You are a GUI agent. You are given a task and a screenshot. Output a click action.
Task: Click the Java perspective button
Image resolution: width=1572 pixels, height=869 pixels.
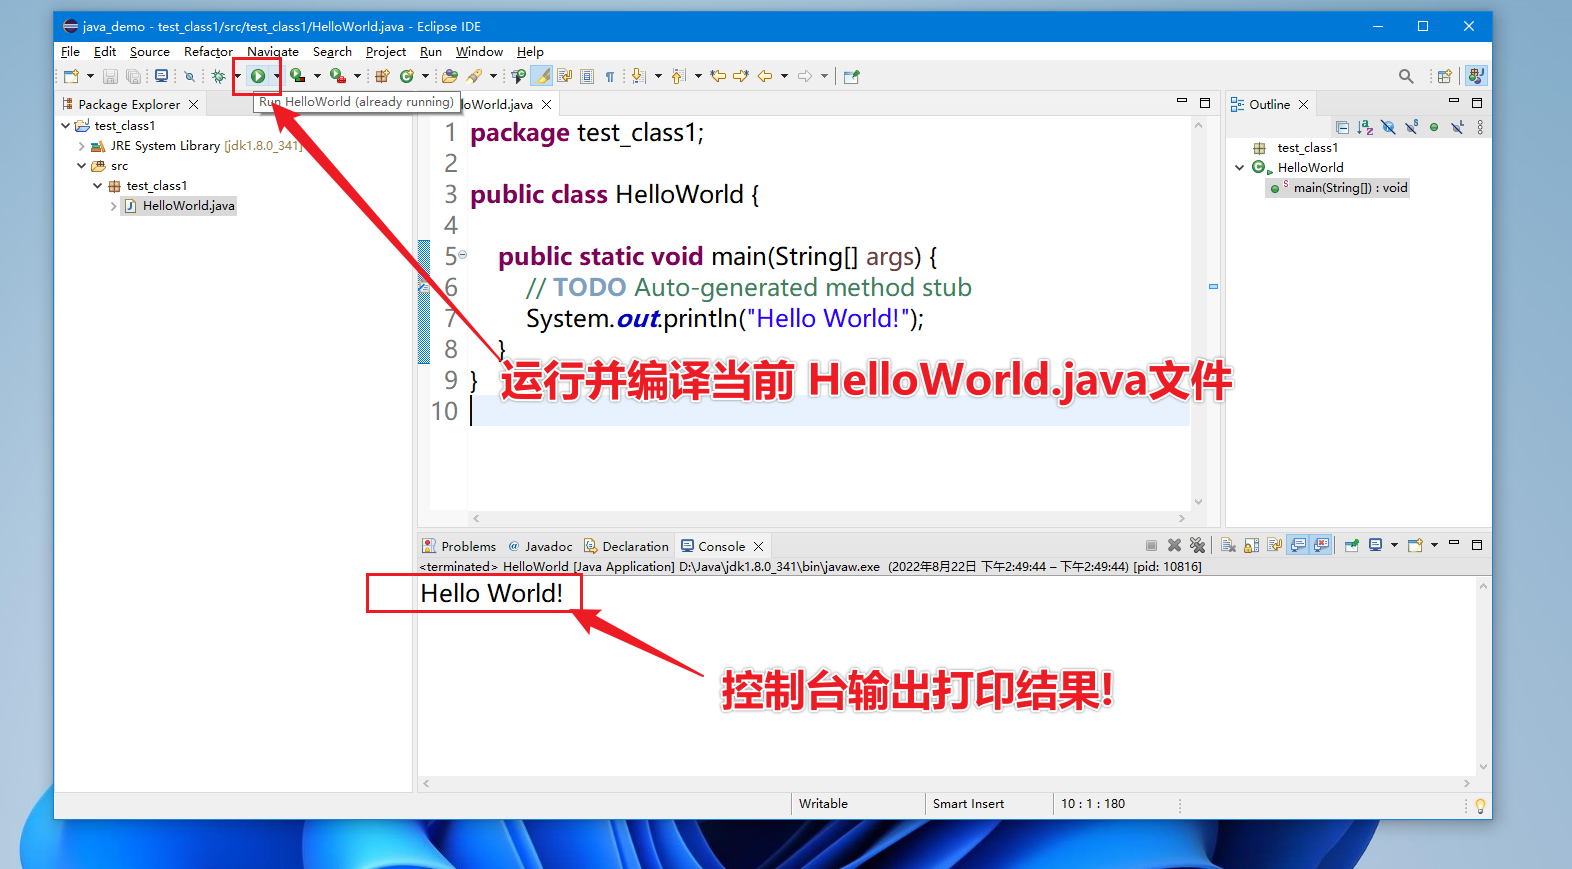(x=1476, y=76)
